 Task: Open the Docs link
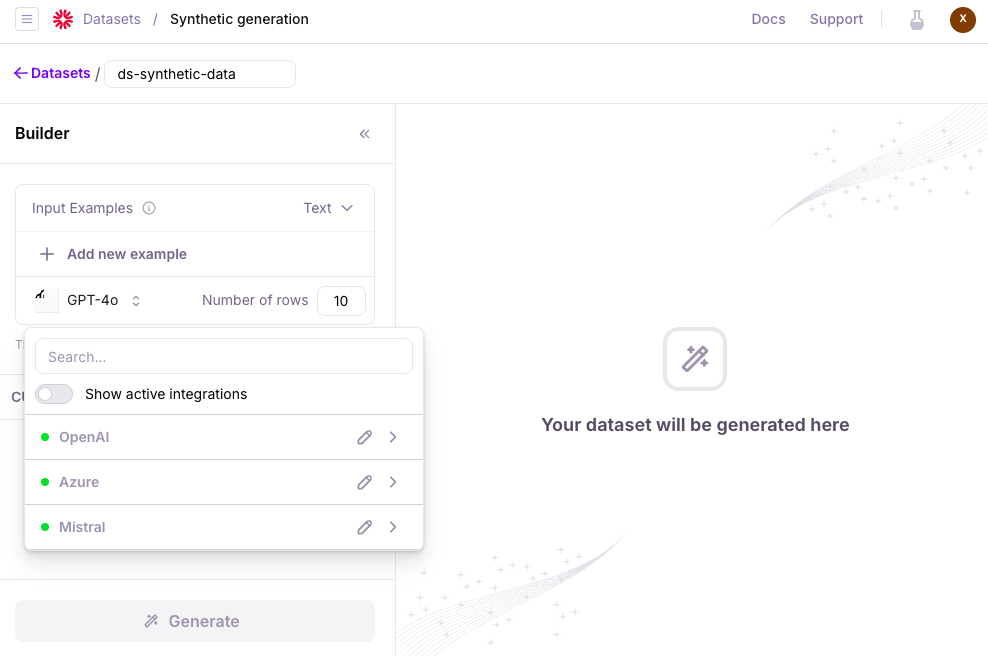768,19
